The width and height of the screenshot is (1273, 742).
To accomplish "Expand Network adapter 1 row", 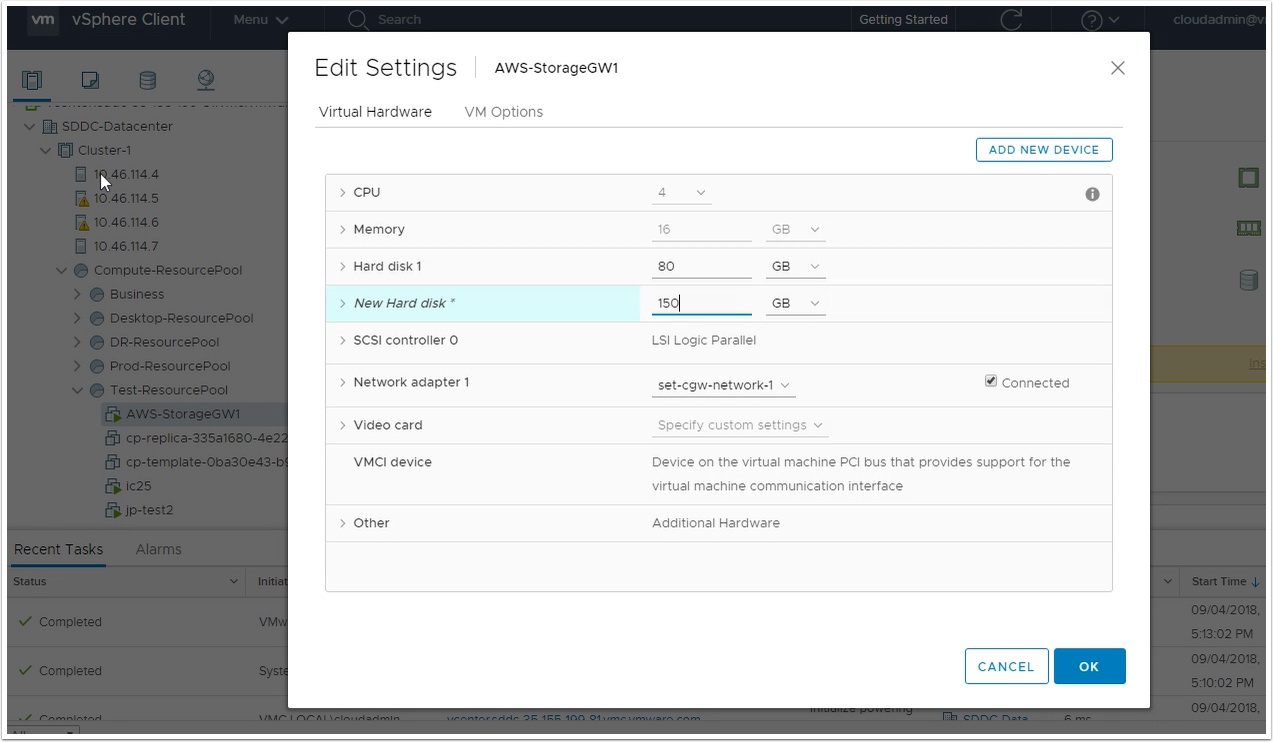I will pyautogui.click(x=343, y=382).
